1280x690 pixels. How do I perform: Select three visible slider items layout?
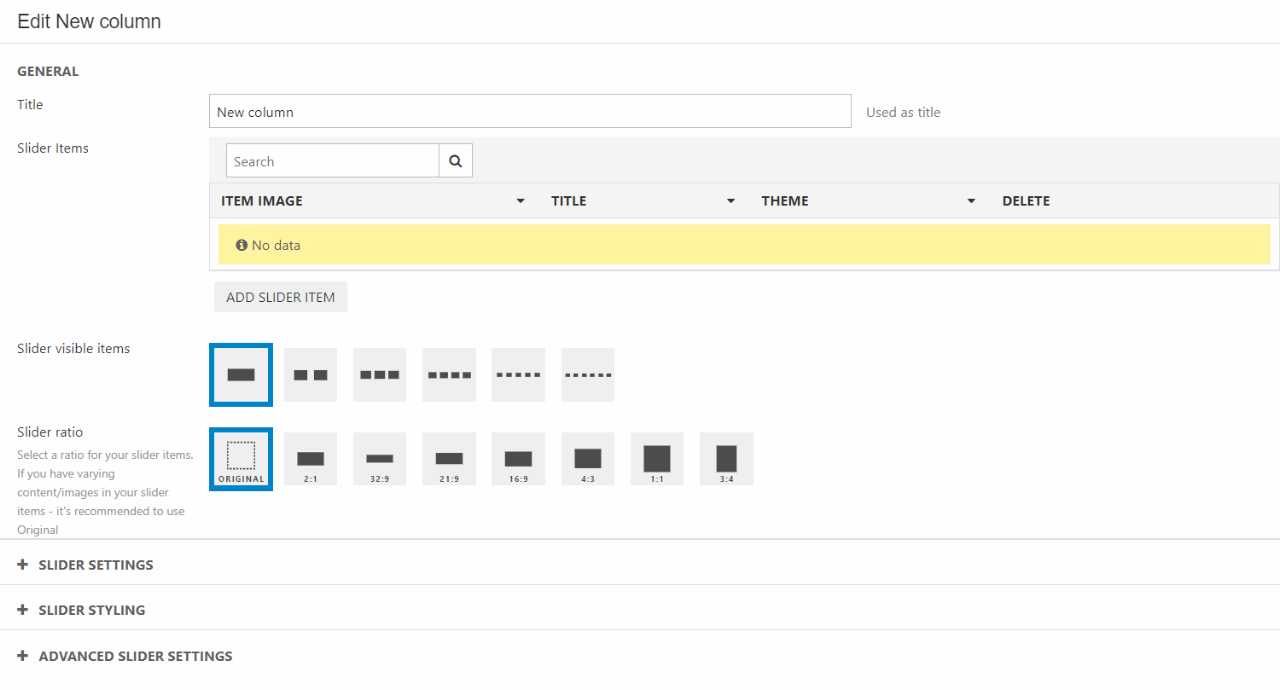[x=379, y=375]
